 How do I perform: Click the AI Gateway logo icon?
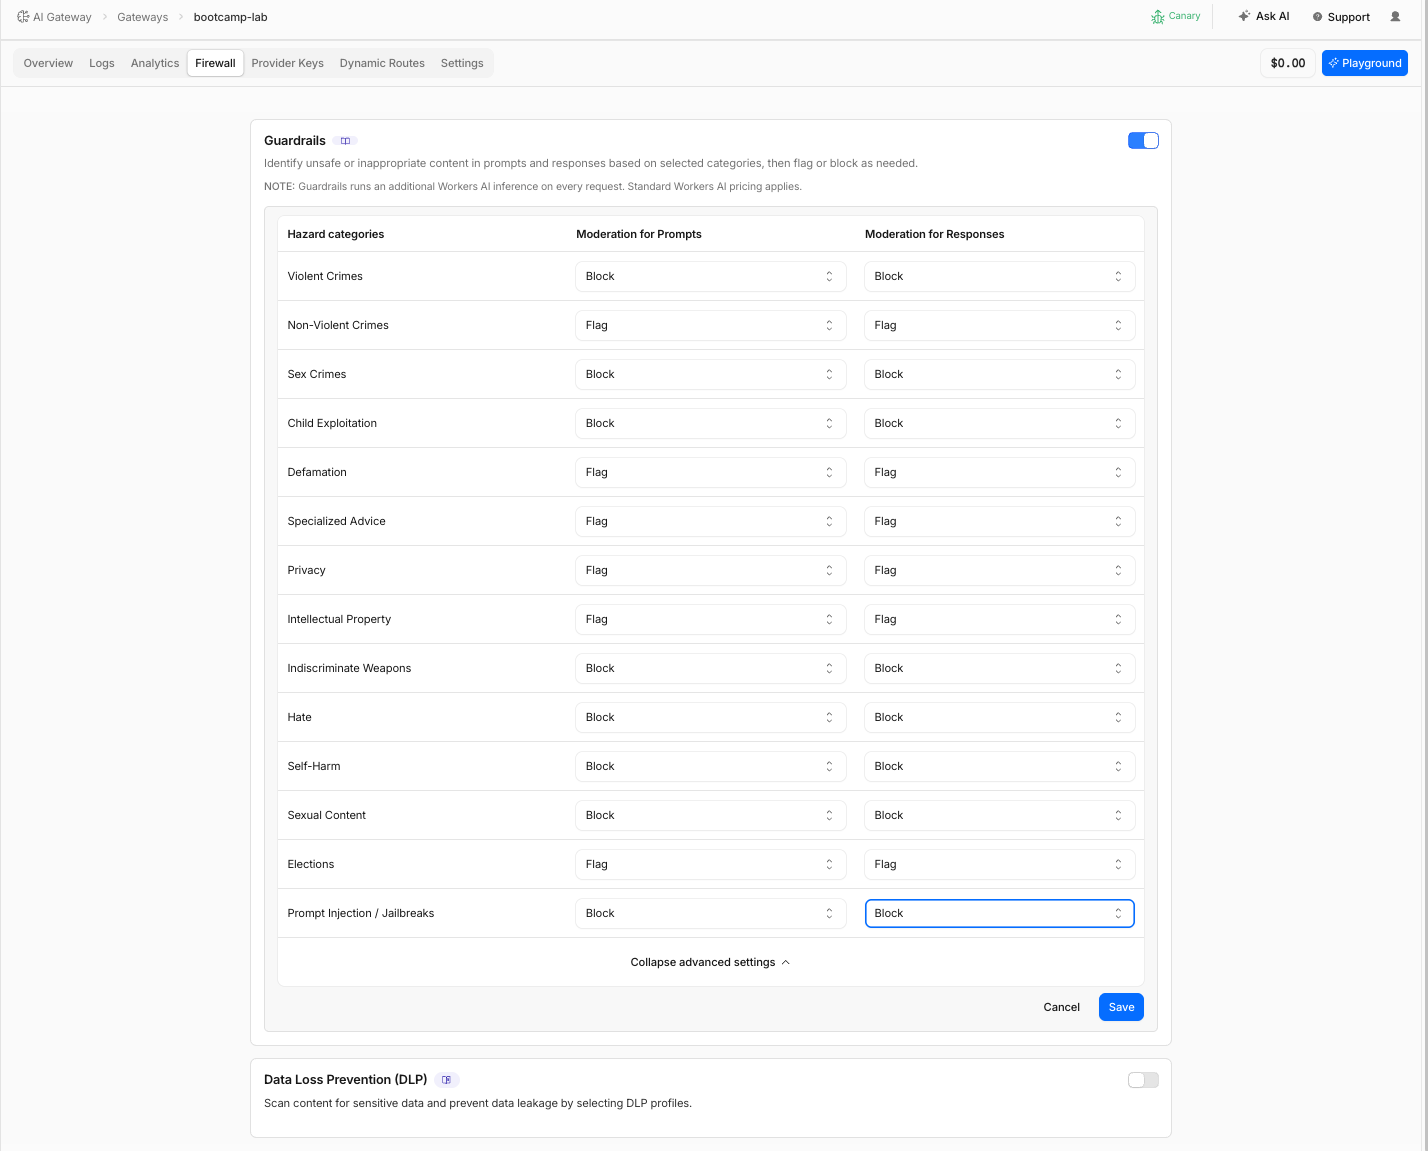(23, 17)
